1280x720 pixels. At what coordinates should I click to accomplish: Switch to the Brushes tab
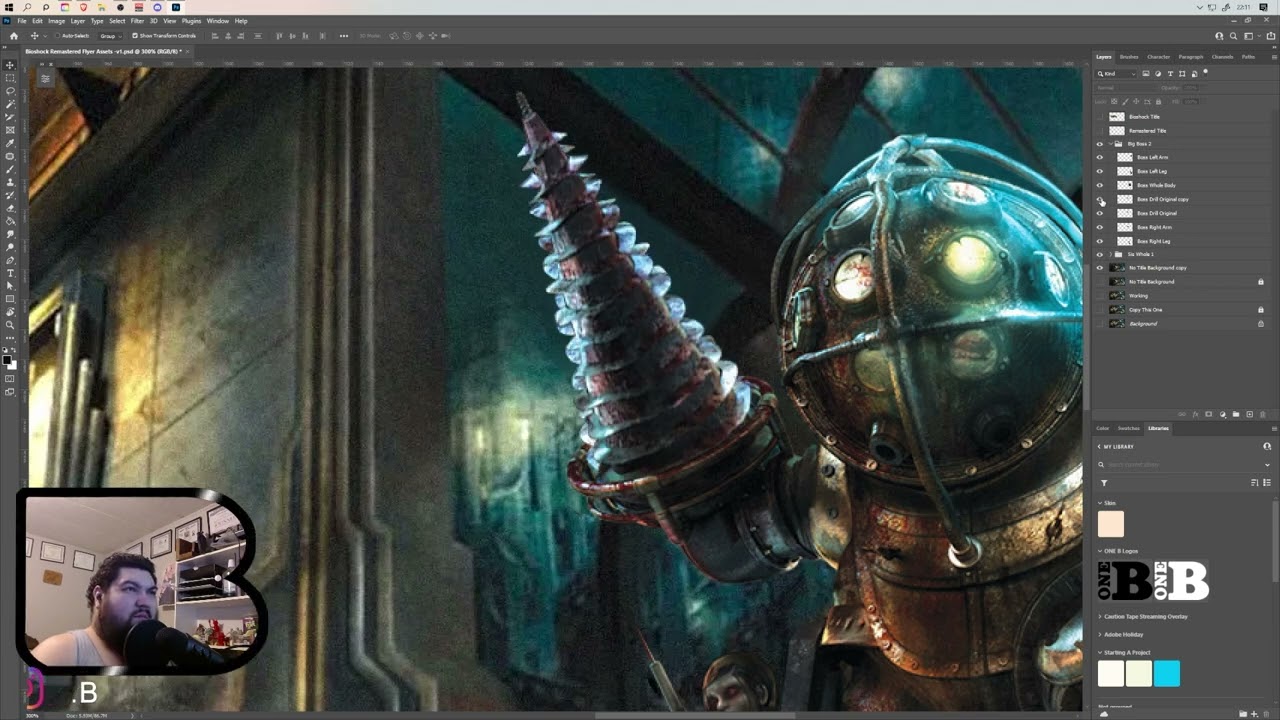click(1129, 57)
